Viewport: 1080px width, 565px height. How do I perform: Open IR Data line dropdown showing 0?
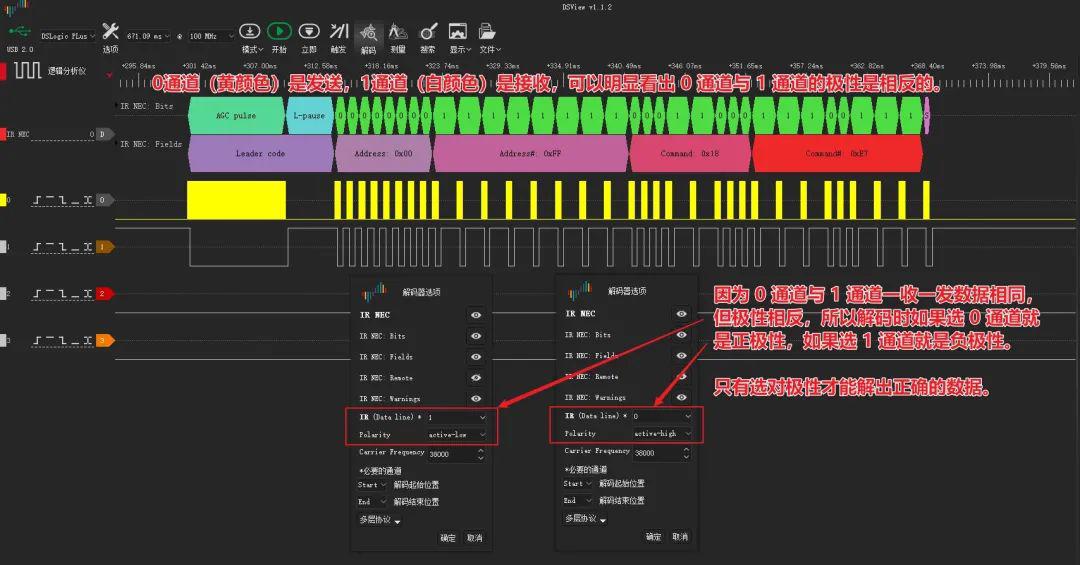point(662,416)
